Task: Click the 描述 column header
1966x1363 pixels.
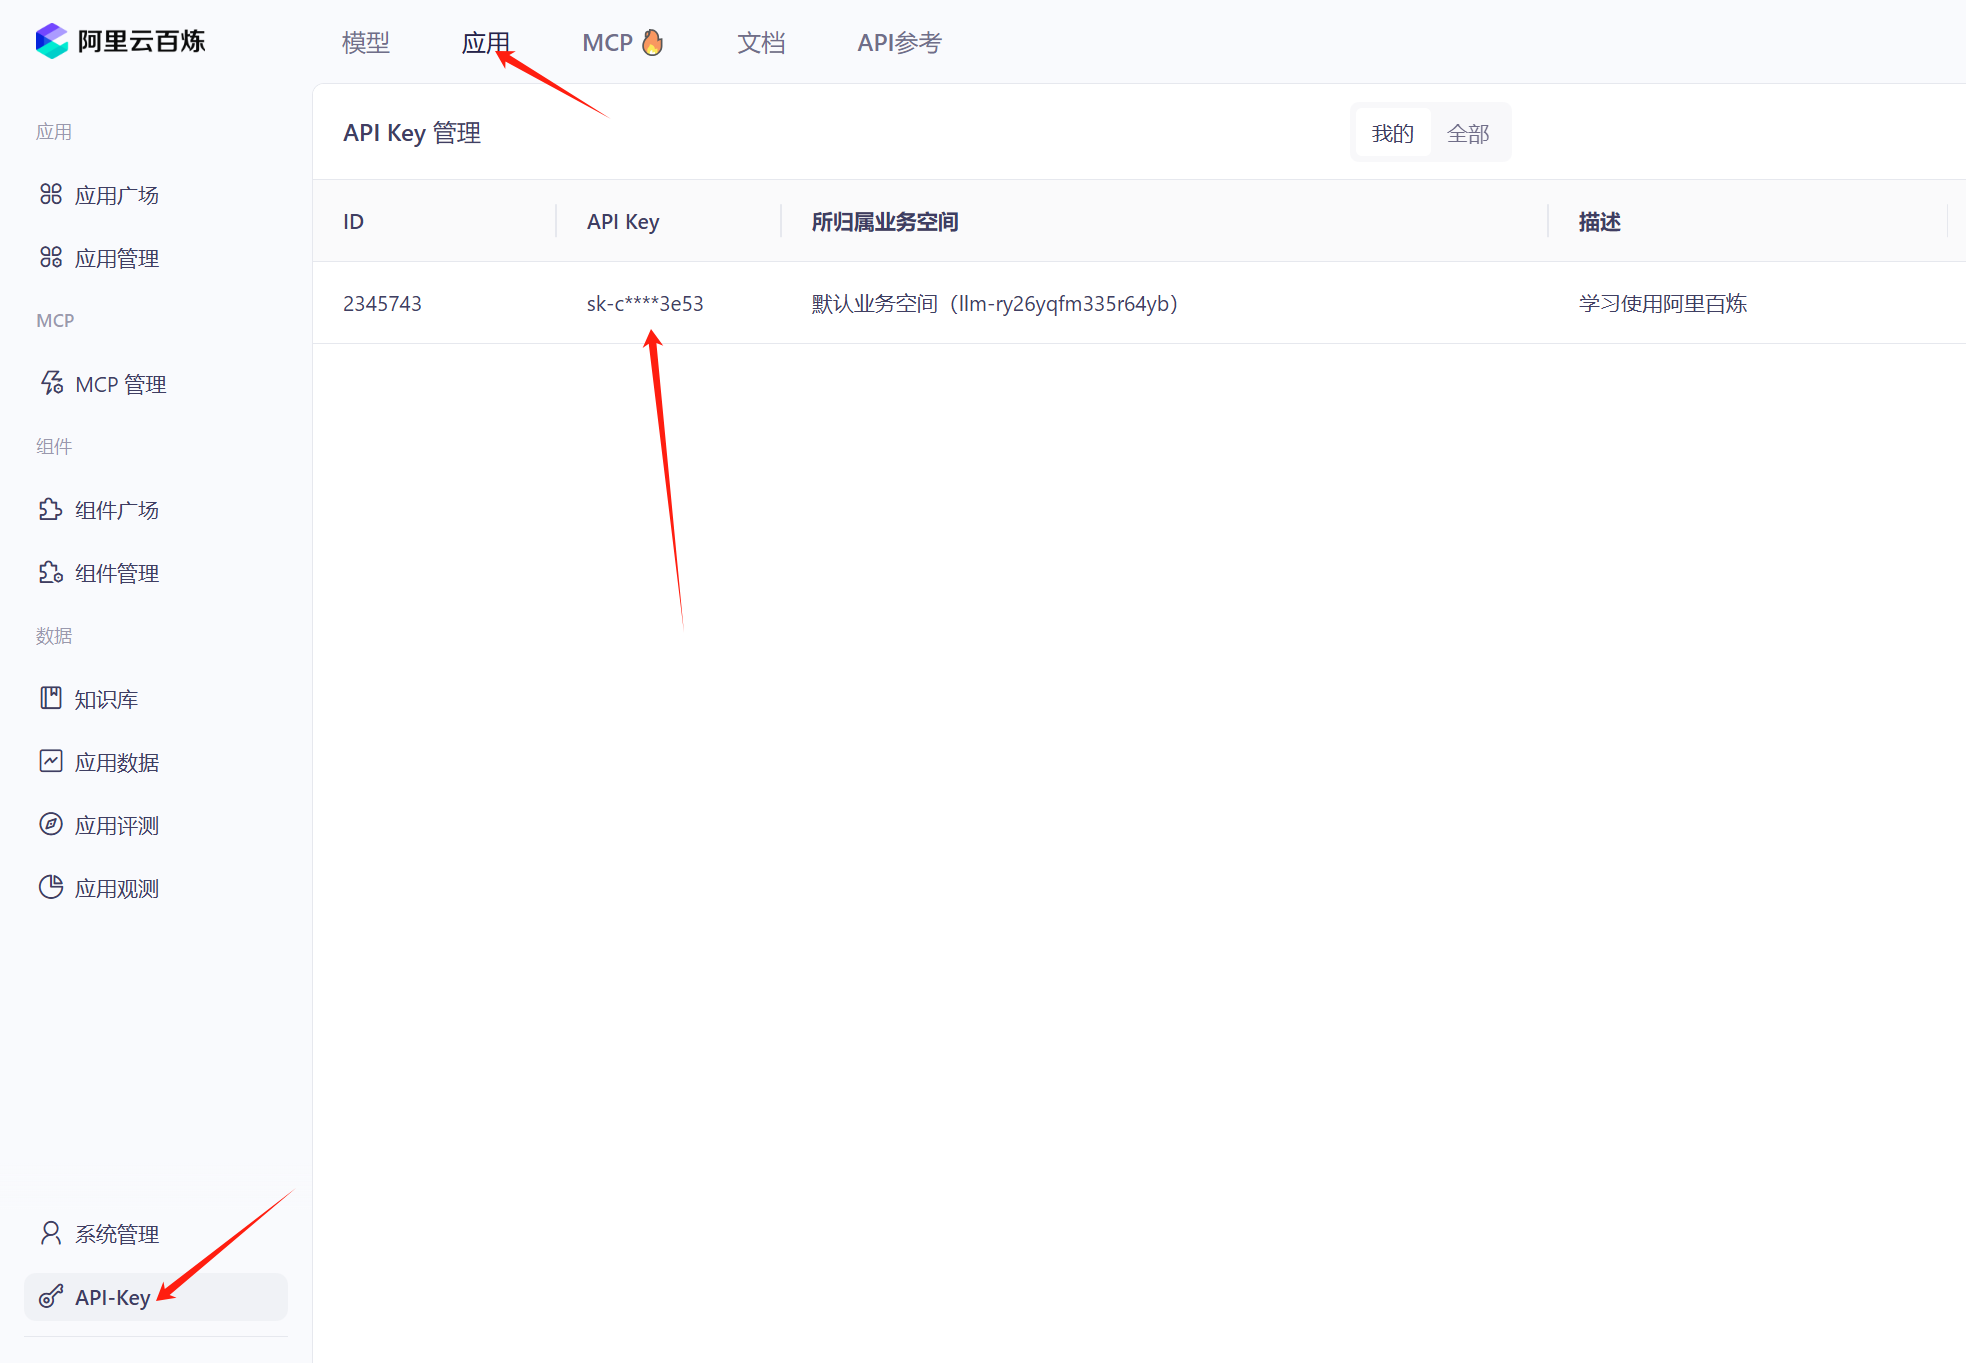Action: (x=1600, y=221)
